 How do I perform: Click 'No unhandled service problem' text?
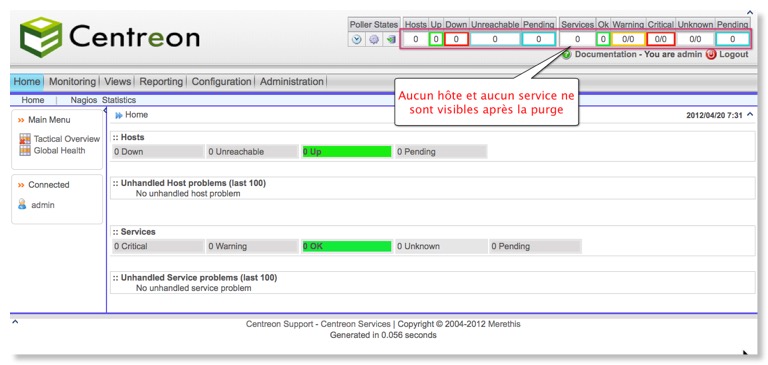click(x=193, y=288)
